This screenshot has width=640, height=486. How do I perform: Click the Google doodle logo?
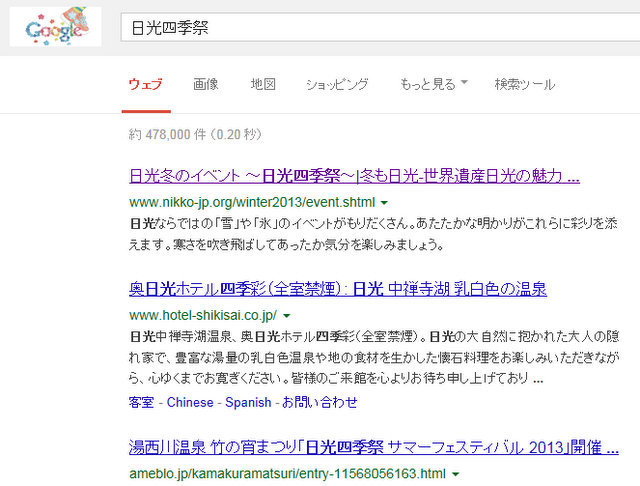(53, 27)
